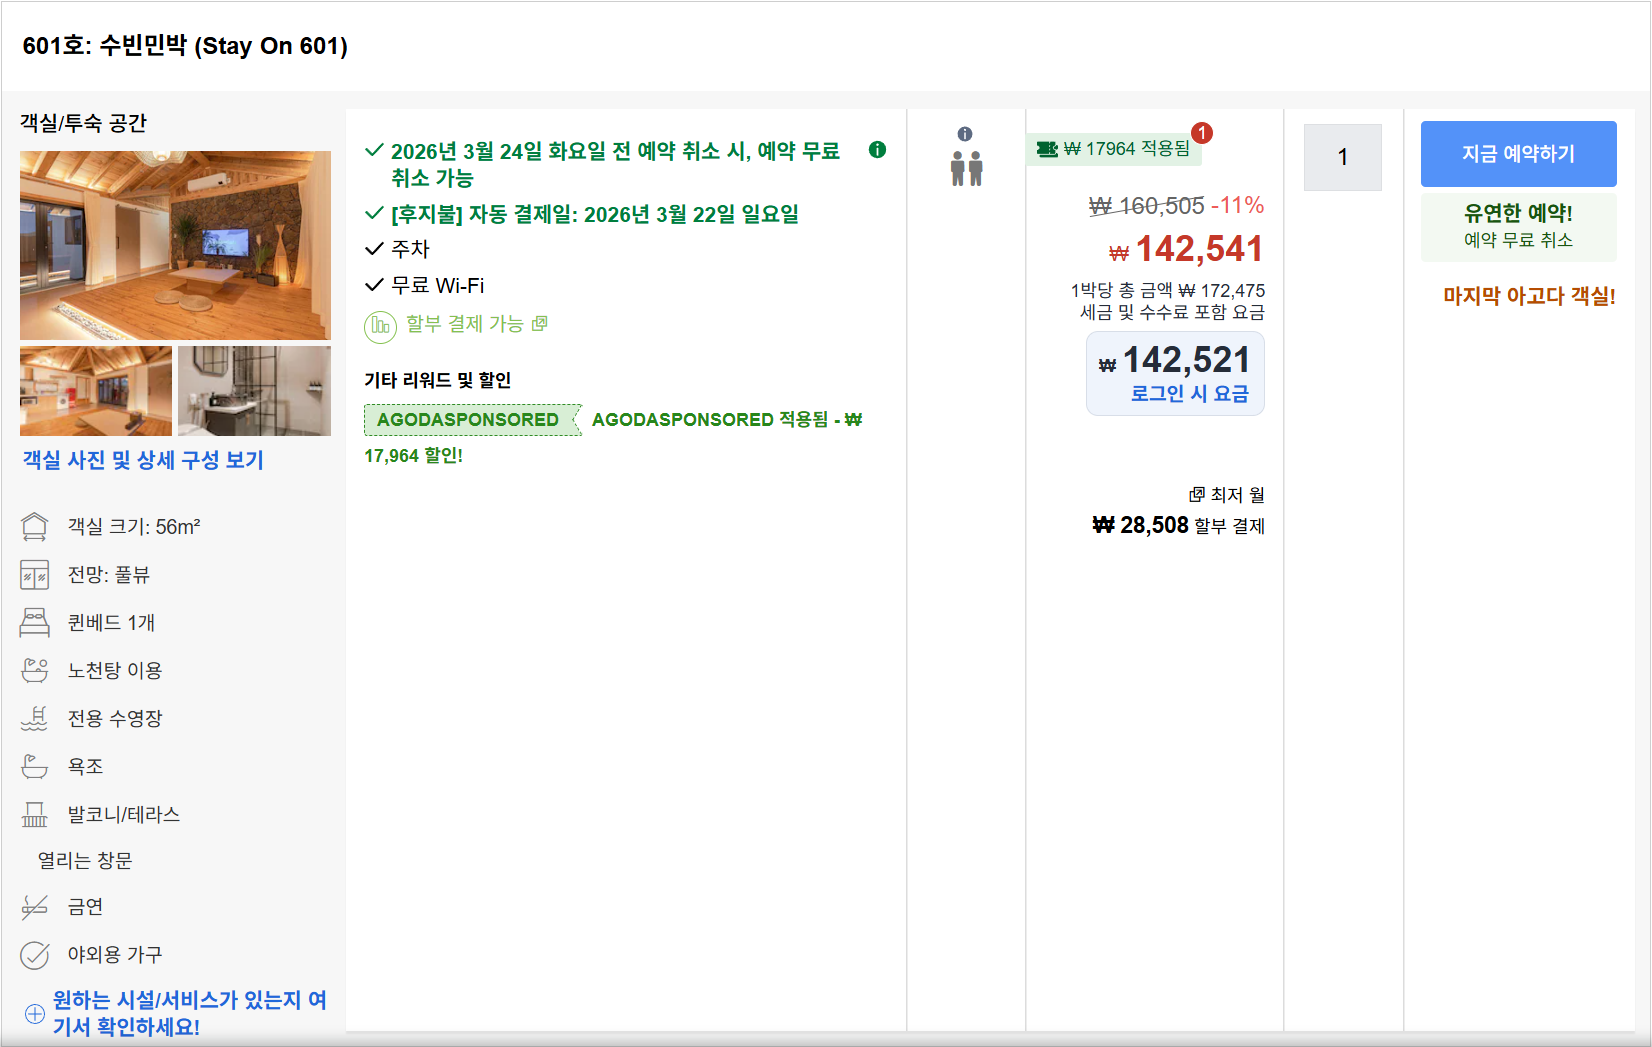1652x1047 pixels.
Task: Click the red notification badge on coupon
Action: point(1202,133)
